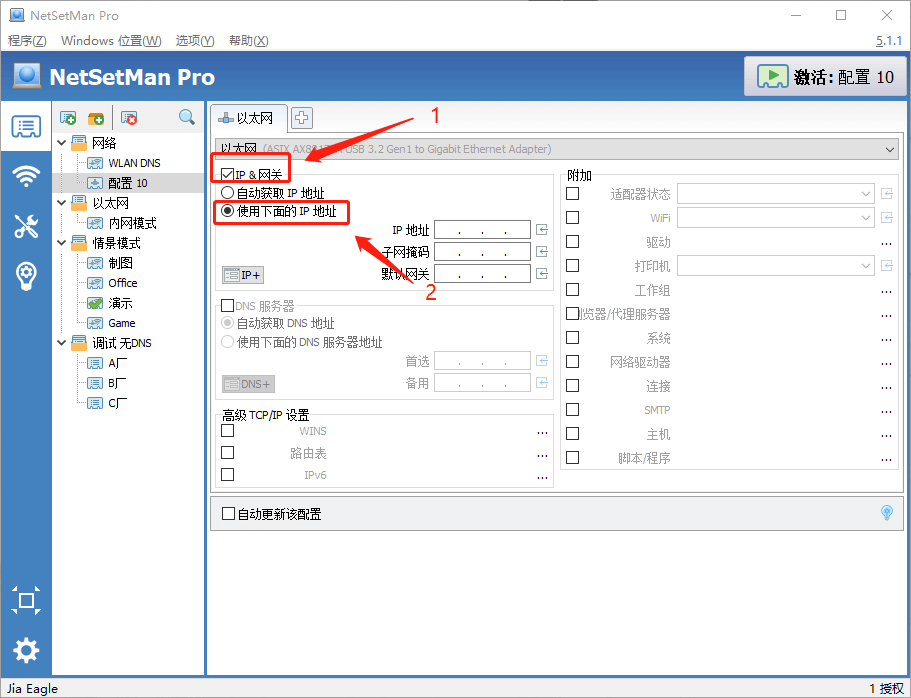Viewport: 911px width, 698px height.
Task: Uncheck the IP & 网关 checkbox
Action: tap(228, 174)
